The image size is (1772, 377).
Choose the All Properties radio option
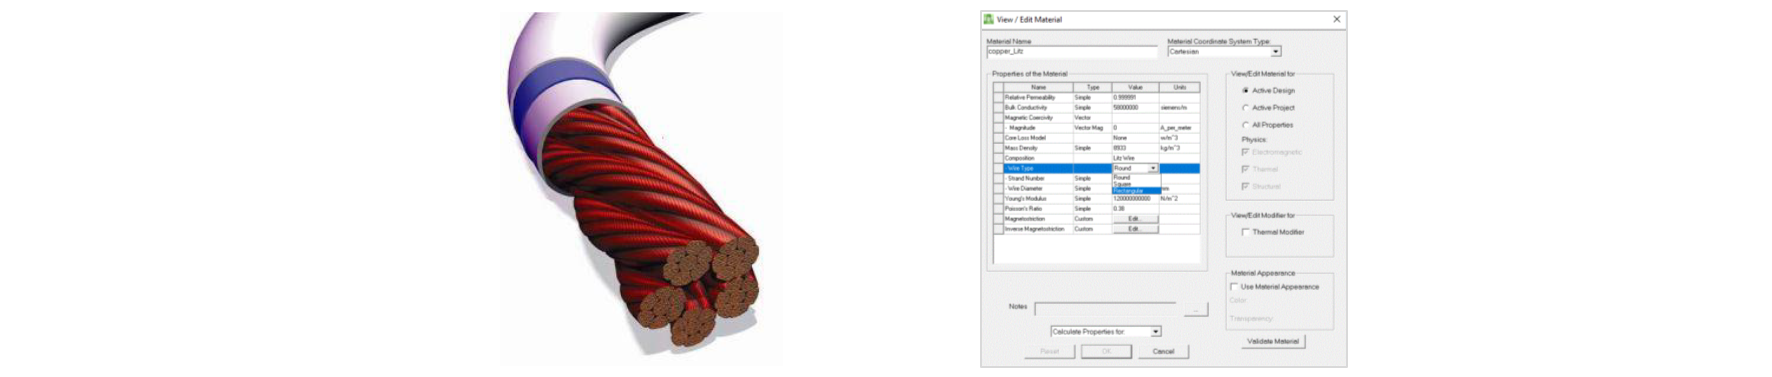coord(1245,125)
